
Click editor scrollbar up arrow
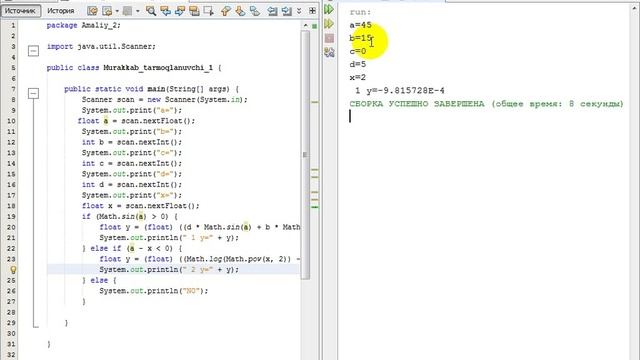coord(306,25)
